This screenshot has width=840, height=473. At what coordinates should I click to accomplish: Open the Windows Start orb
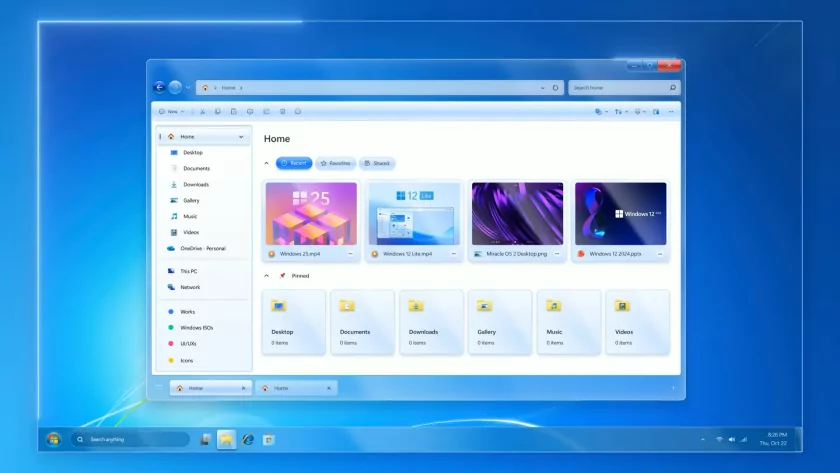53,439
